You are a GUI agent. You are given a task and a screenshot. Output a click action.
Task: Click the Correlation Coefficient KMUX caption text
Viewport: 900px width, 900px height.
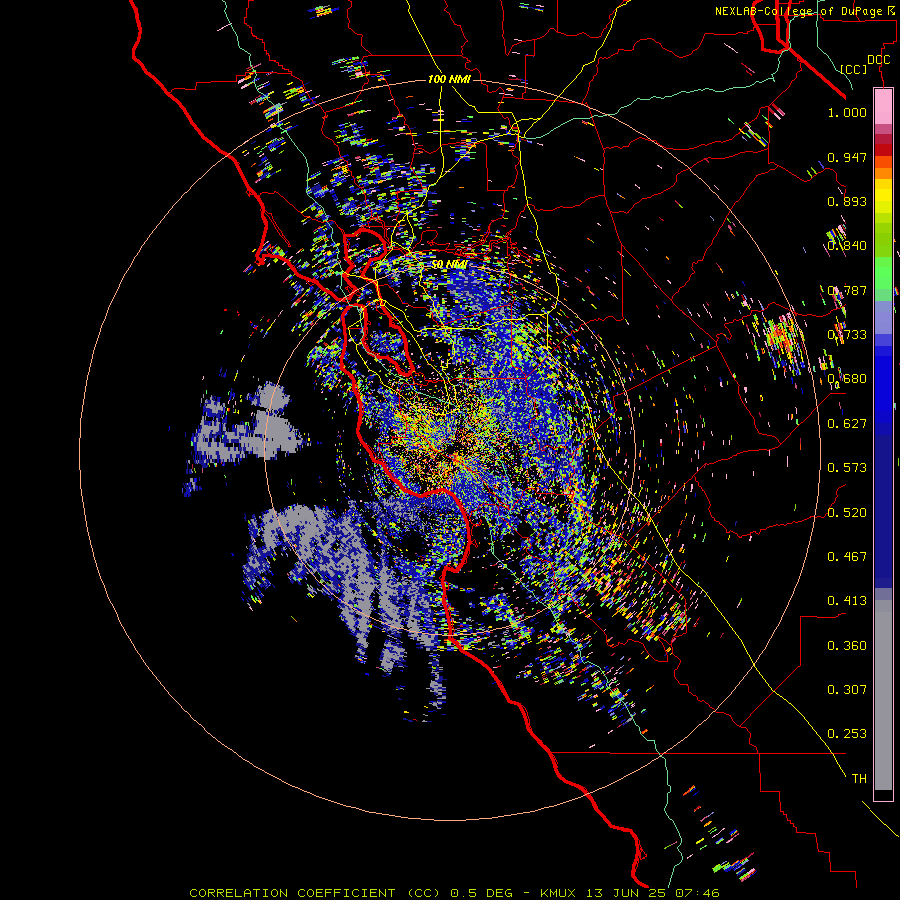[x=454, y=893]
